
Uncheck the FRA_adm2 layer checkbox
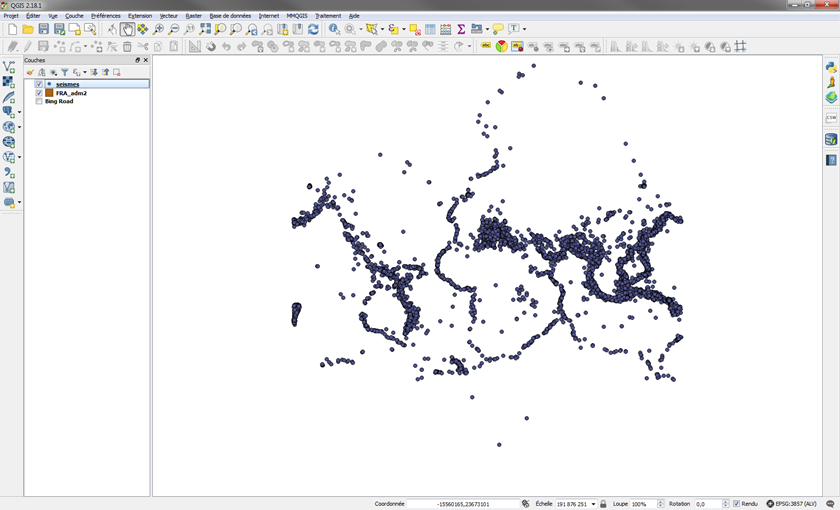39,93
